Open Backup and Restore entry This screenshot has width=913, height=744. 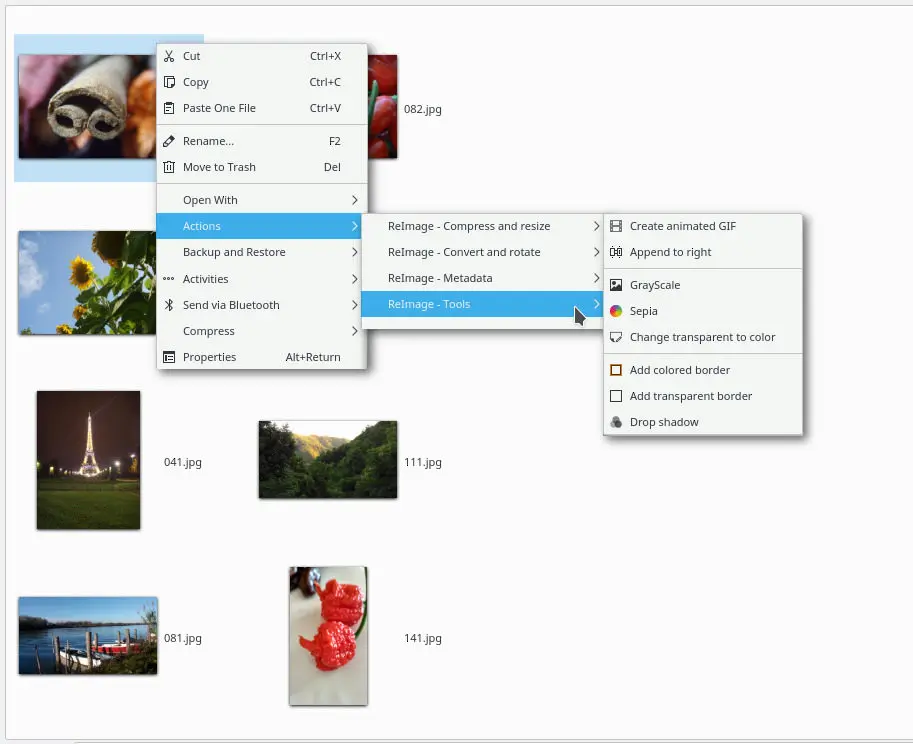click(261, 252)
